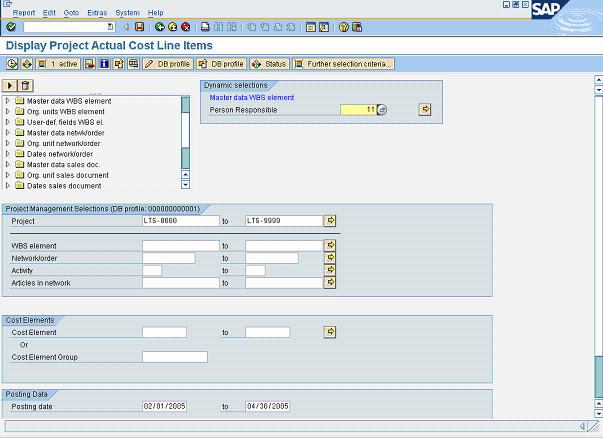This screenshot has height=438, width=603.
Task: Open multiple selection for Person Responsible
Action: pyautogui.click(x=425, y=110)
